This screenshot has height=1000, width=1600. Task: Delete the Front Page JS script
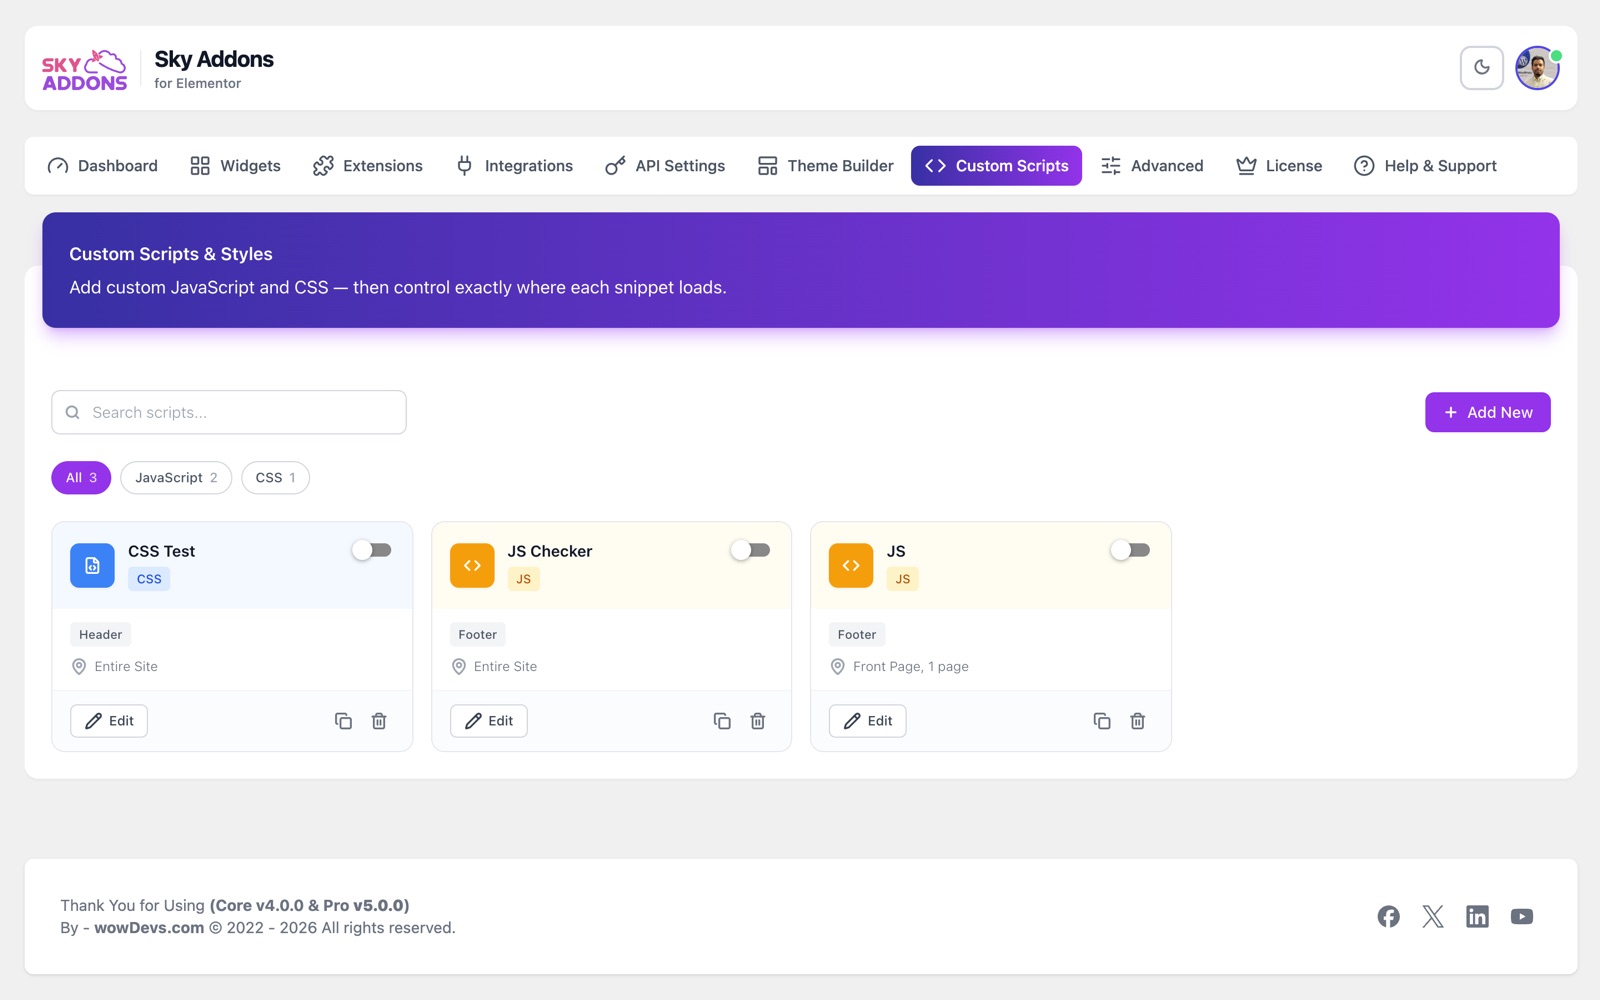[x=1138, y=721]
